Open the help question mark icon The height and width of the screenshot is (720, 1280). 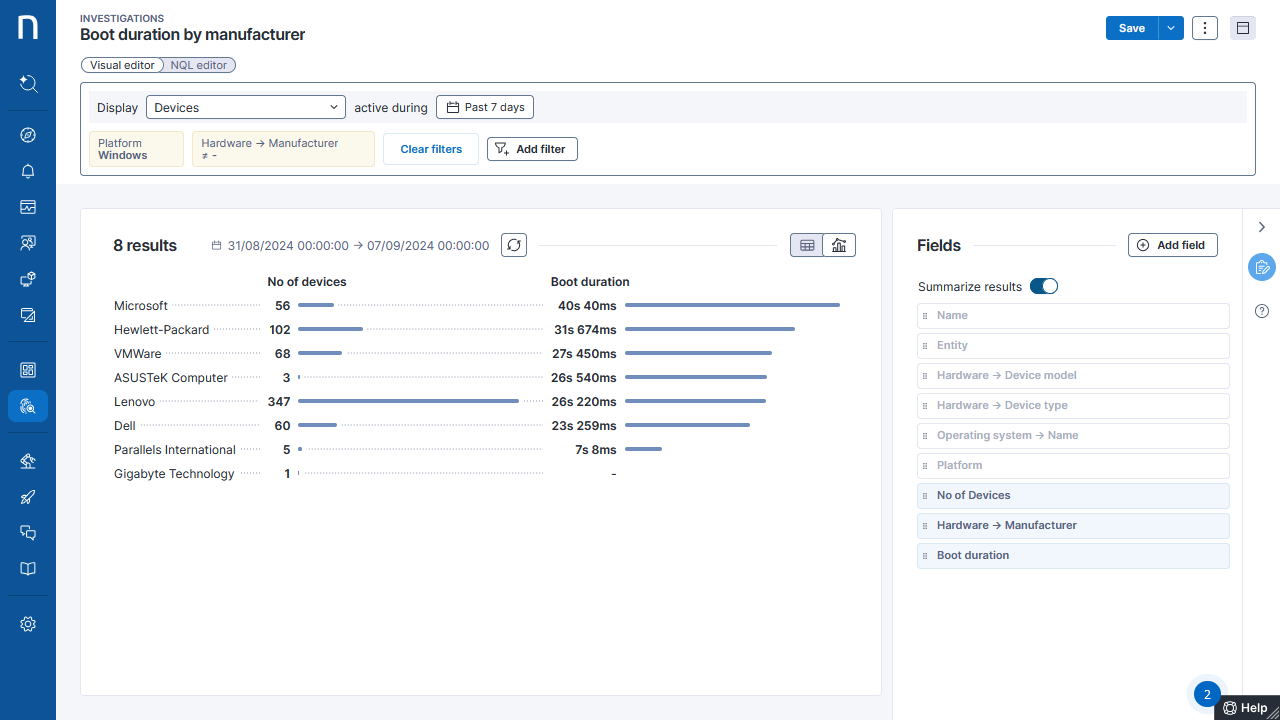1262,311
